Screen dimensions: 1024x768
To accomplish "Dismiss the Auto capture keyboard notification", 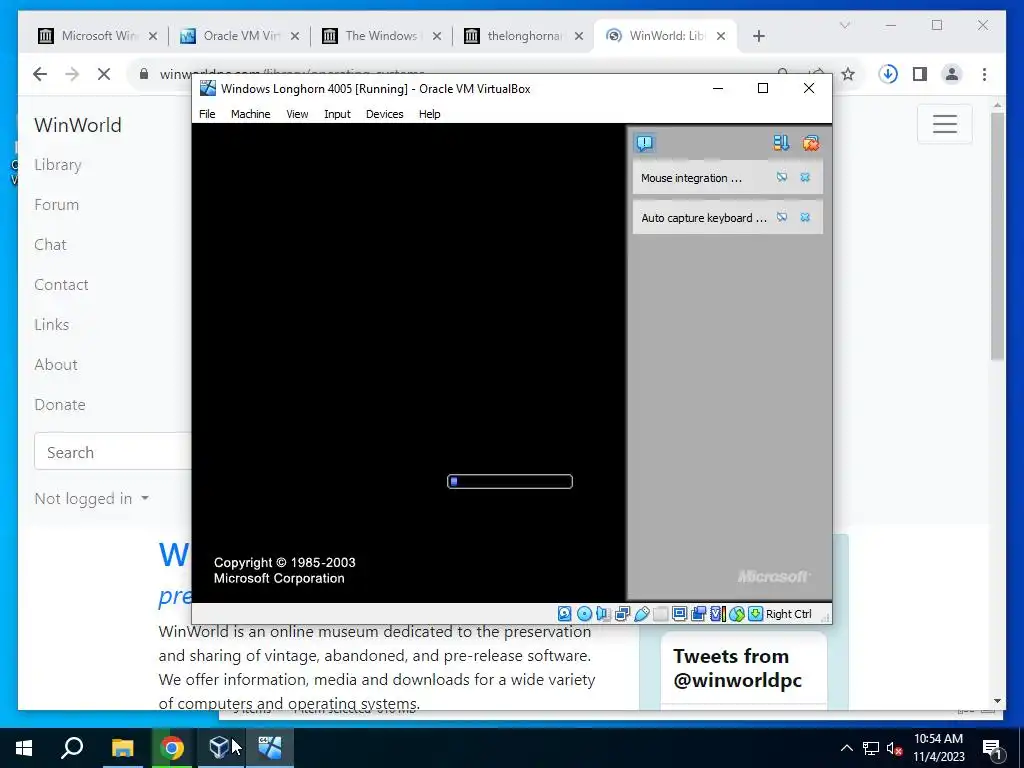I will click(805, 217).
